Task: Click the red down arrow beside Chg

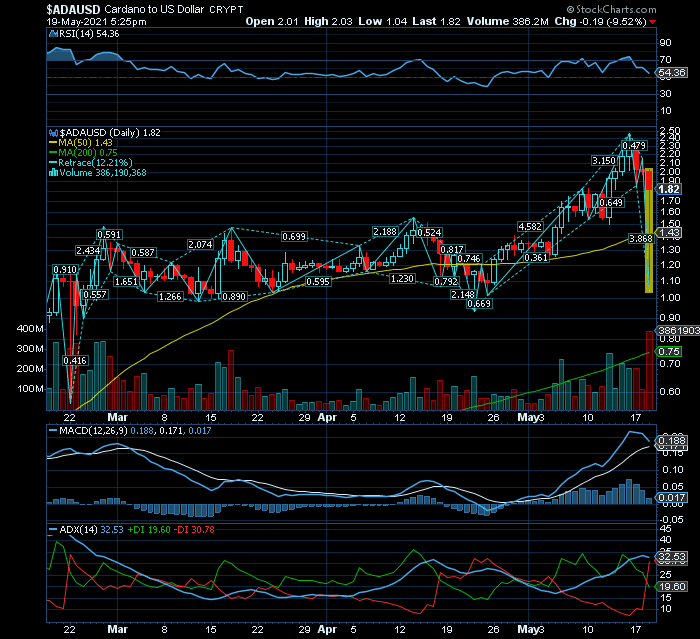Action: coord(653,22)
